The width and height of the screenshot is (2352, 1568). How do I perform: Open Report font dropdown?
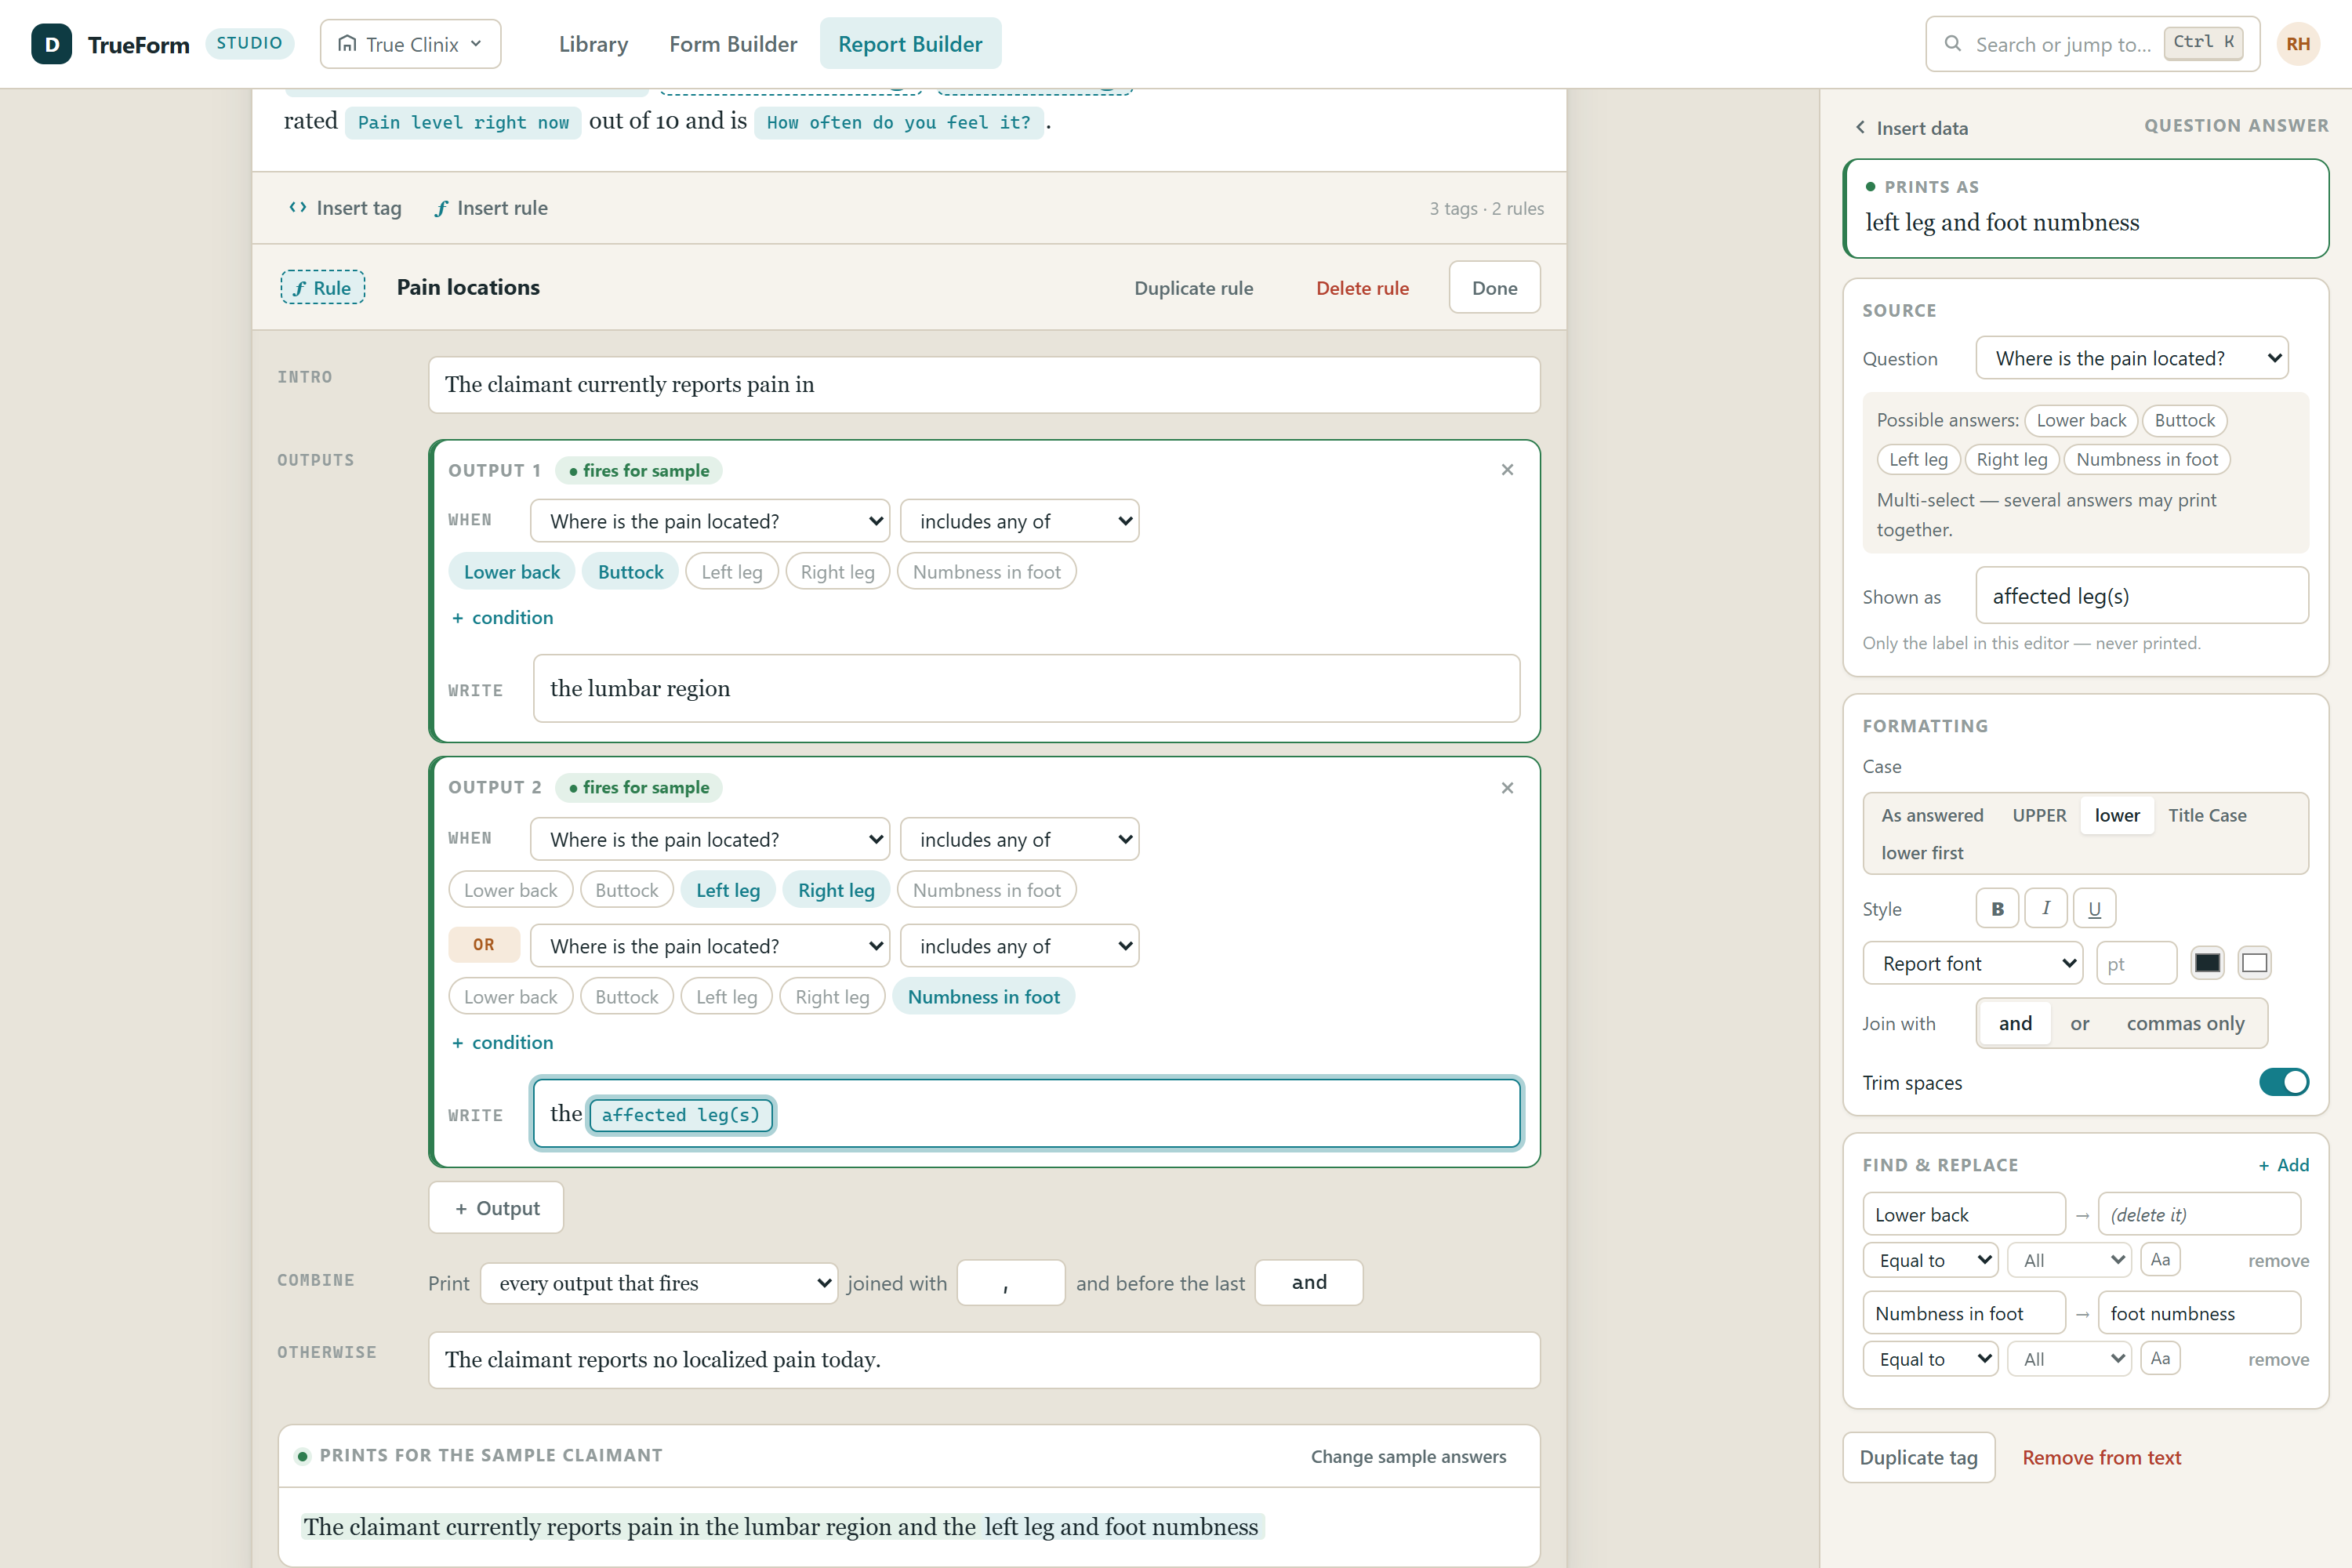click(1972, 963)
